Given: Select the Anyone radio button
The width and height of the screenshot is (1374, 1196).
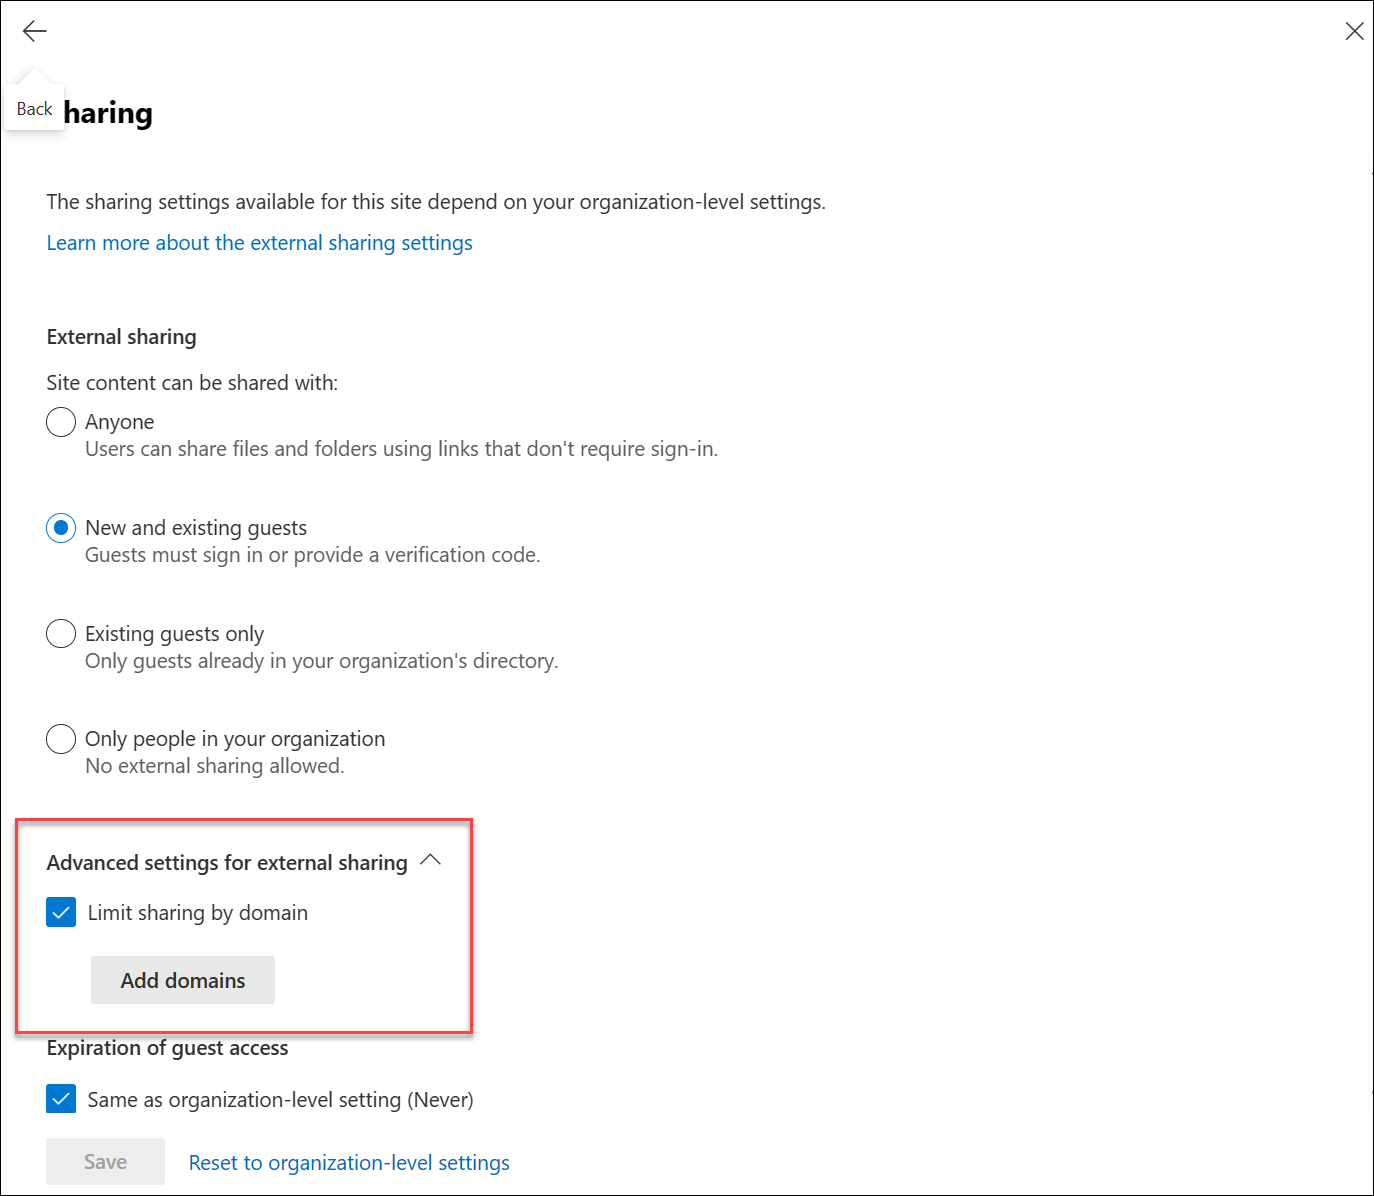Looking at the screenshot, I should (x=61, y=422).
